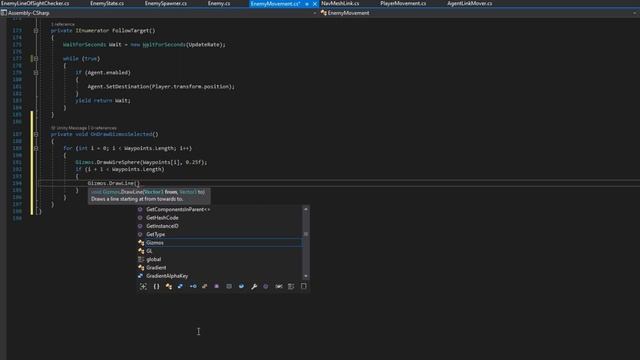640x360 pixels.
Task: Click on Gizmos.DrawWireSphere code line
Action: [x=141, y=162]
